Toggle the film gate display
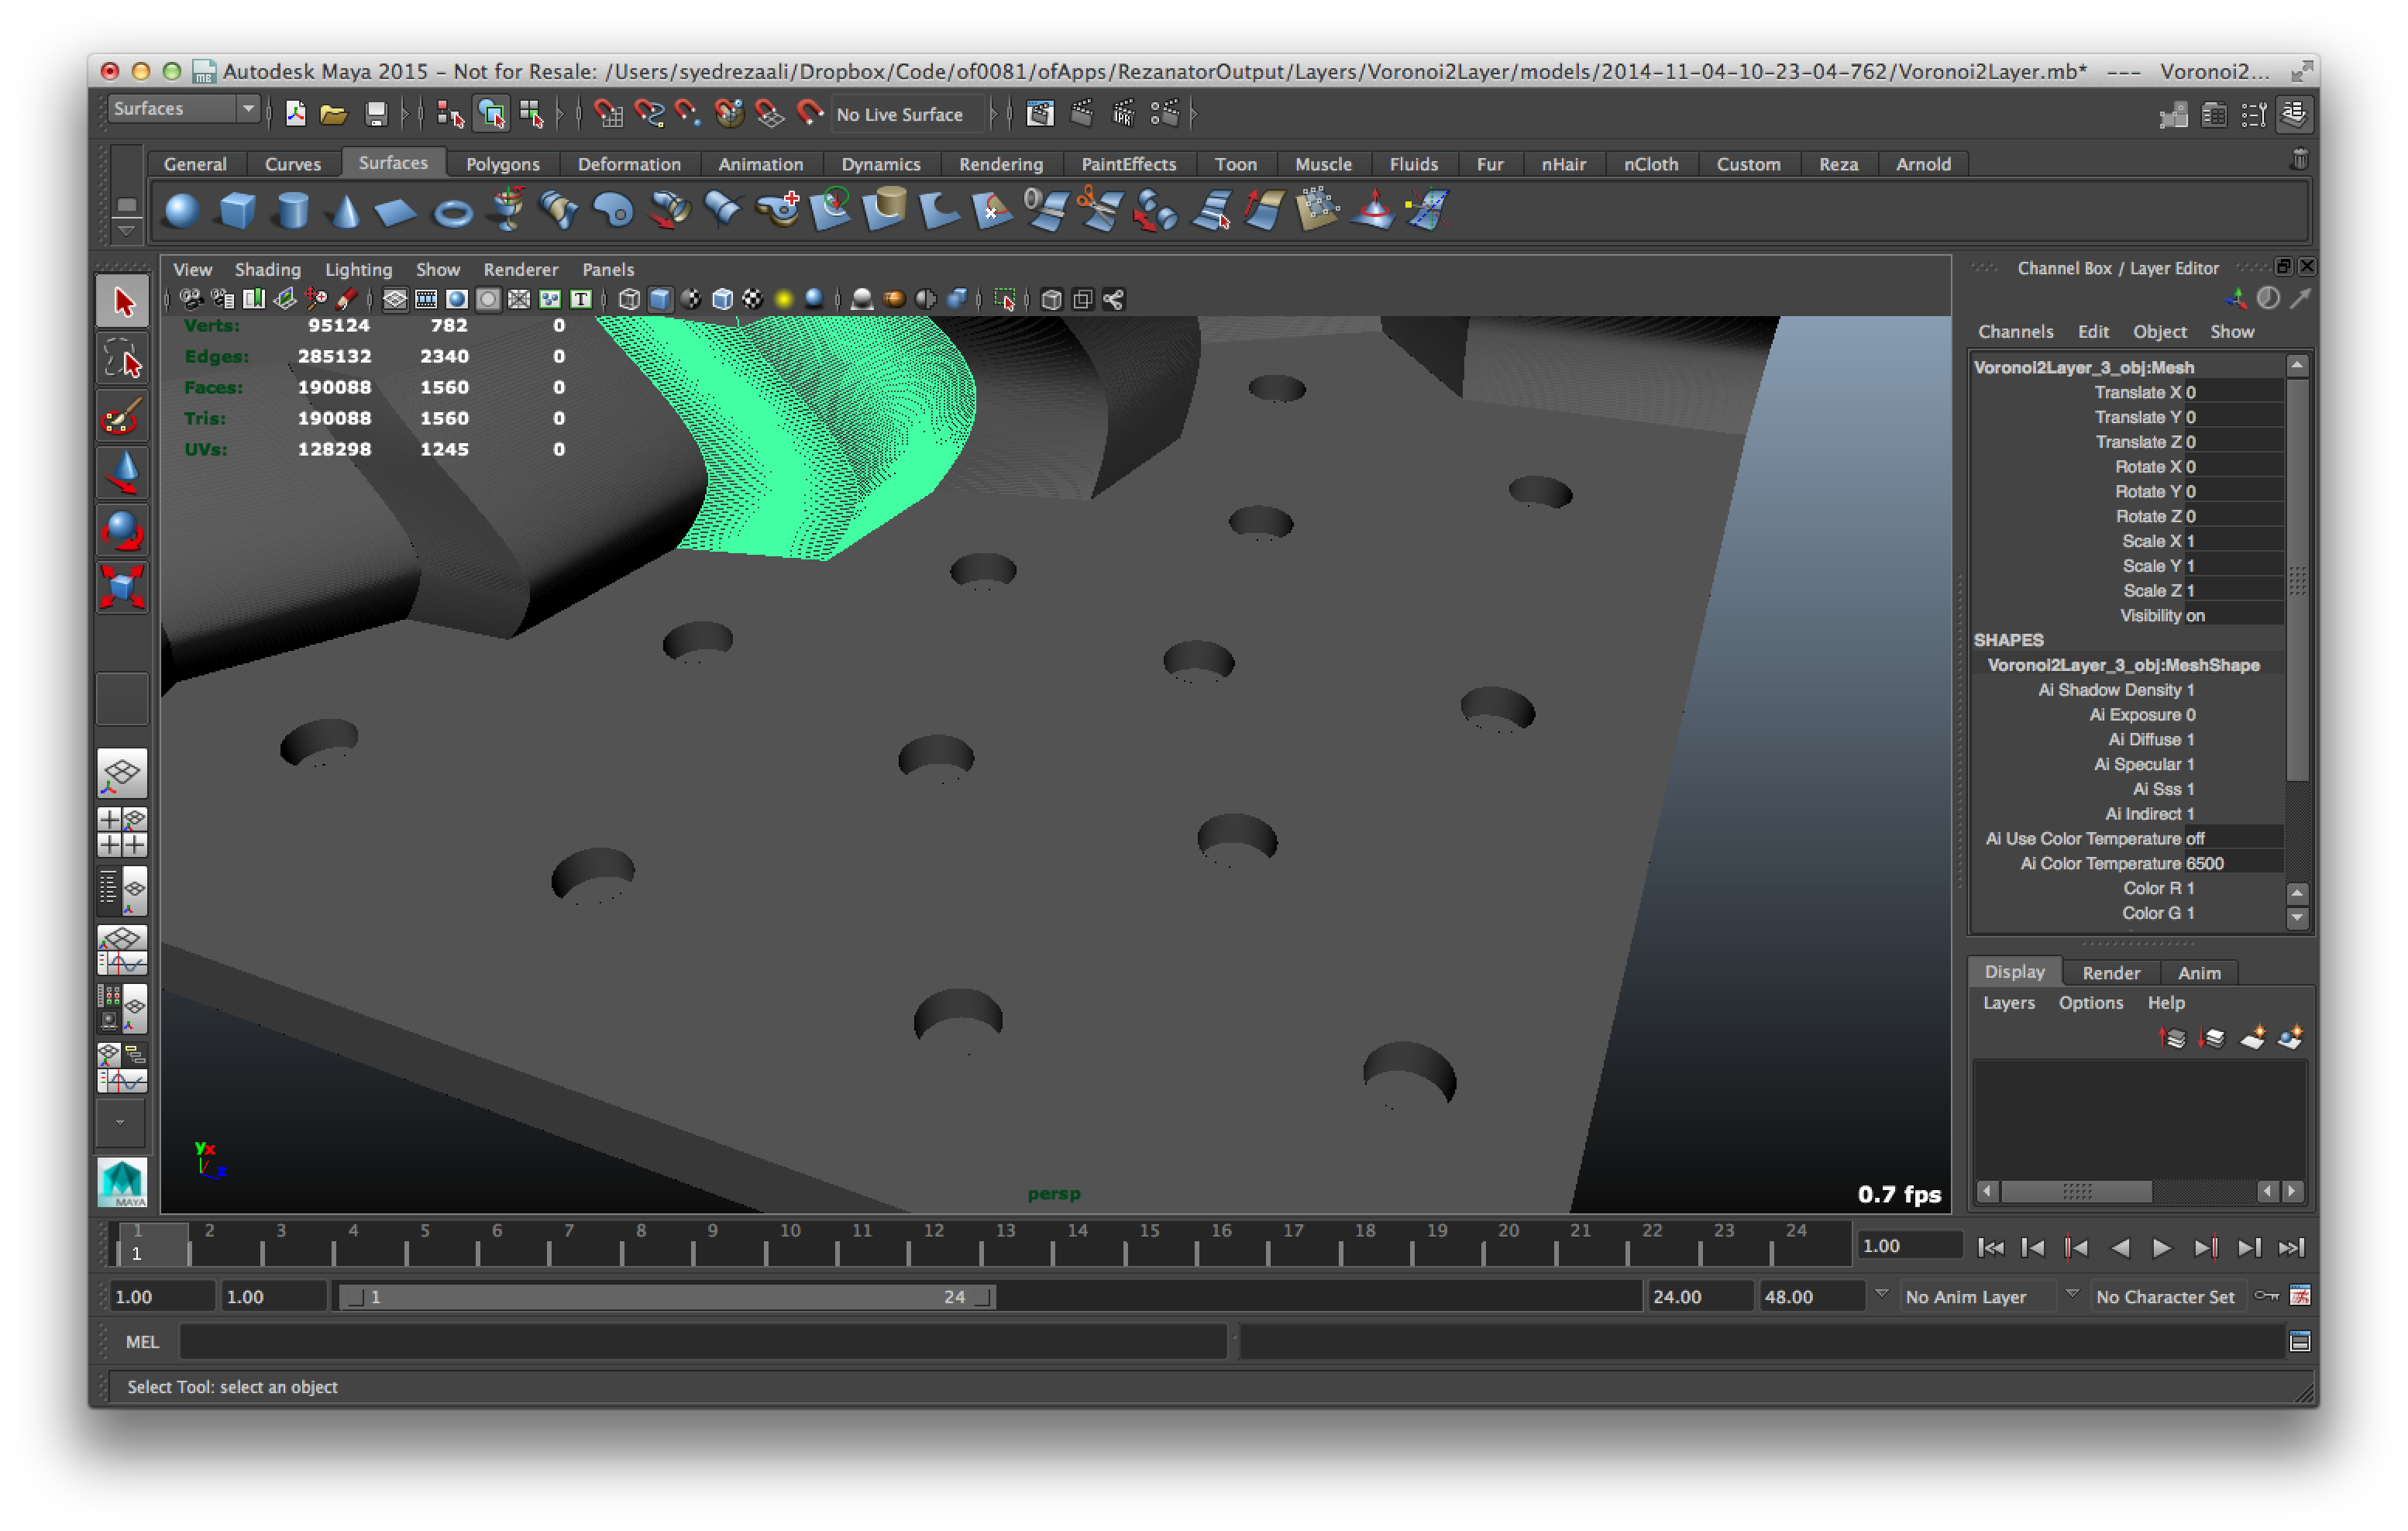The image size is (2408, 1531). [426, 299]
